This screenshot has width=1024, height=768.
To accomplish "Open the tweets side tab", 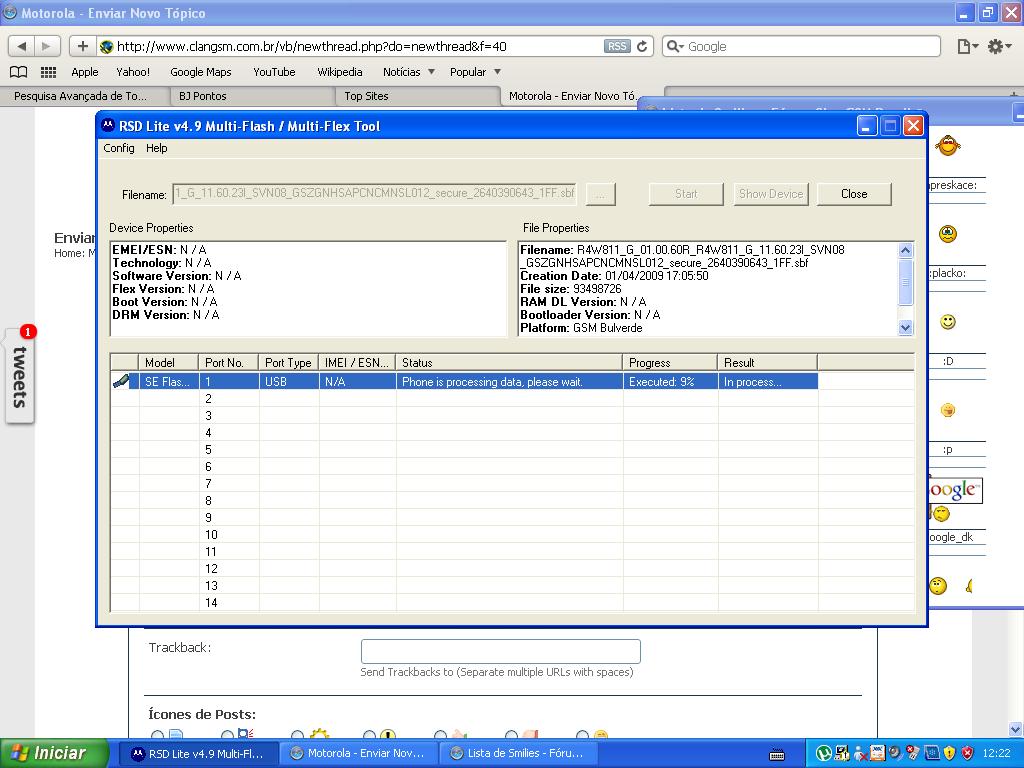I will click(x=20, y=376).
